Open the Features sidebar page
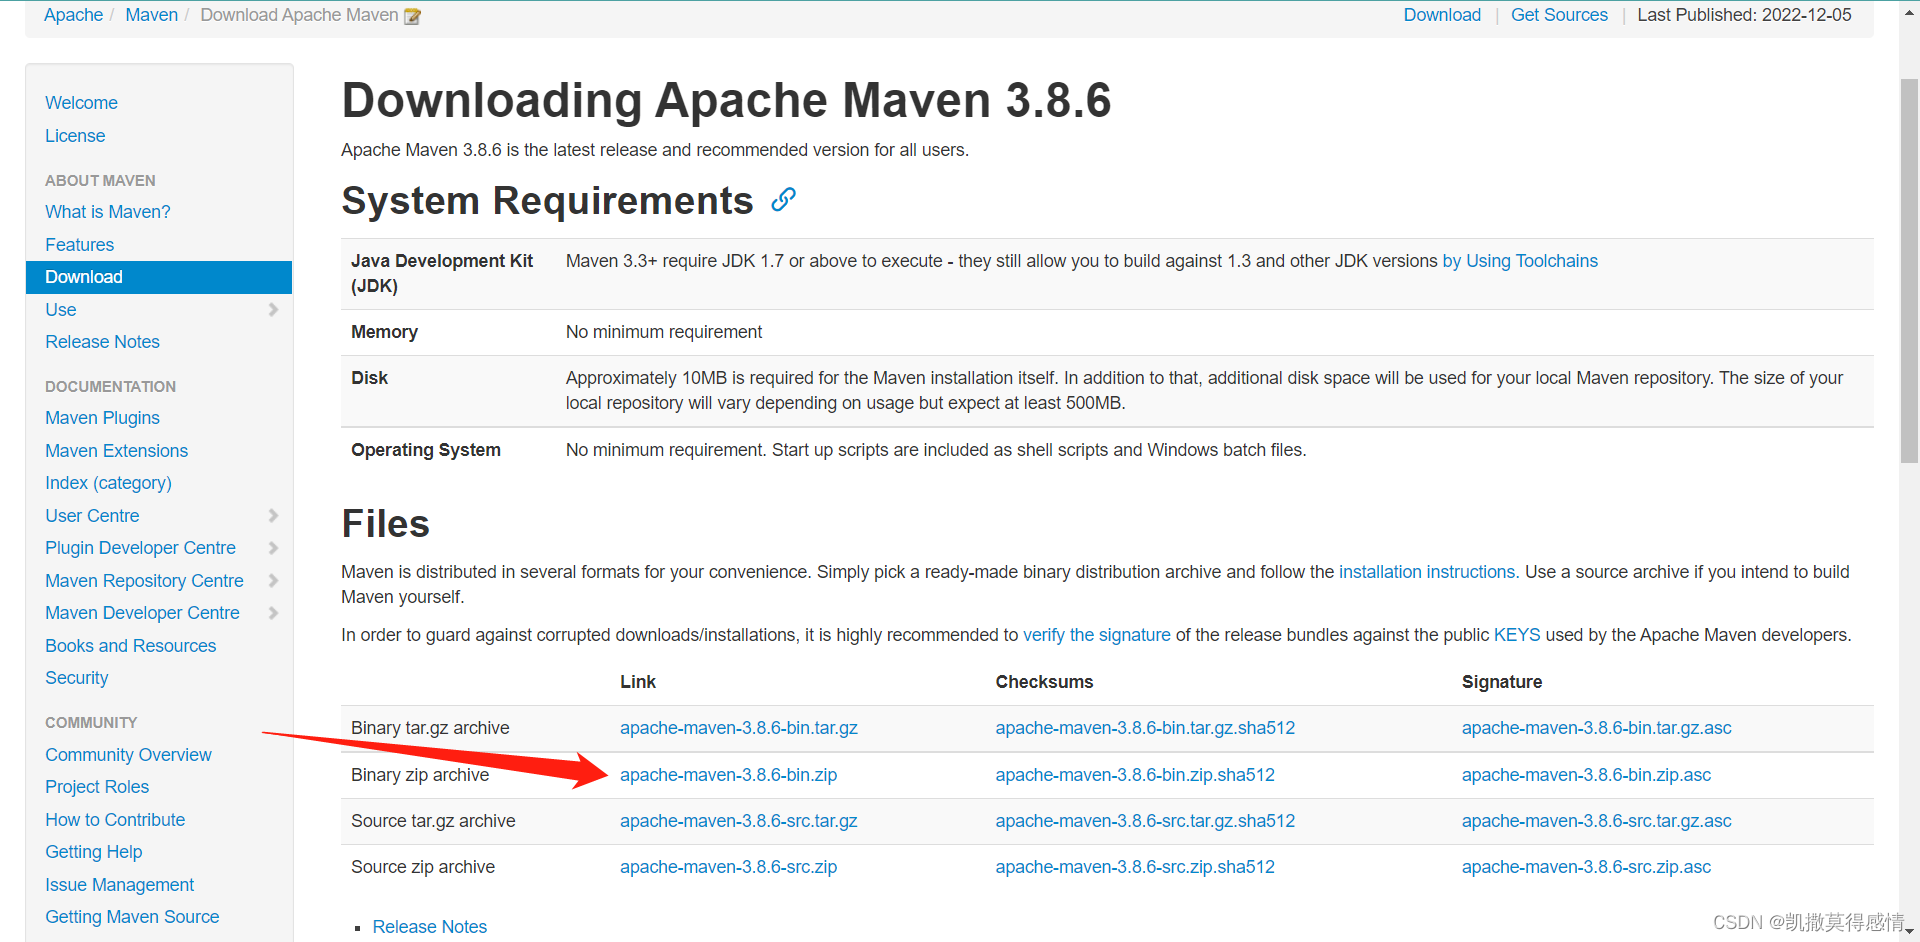 pos(79,245)
